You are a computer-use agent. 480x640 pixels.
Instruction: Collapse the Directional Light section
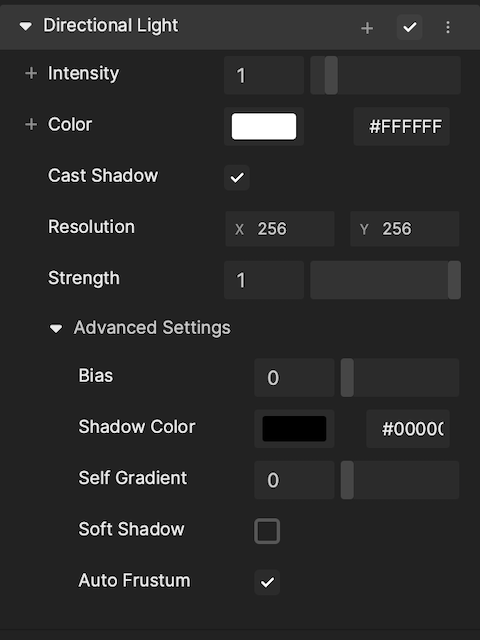tap(25, 27)
